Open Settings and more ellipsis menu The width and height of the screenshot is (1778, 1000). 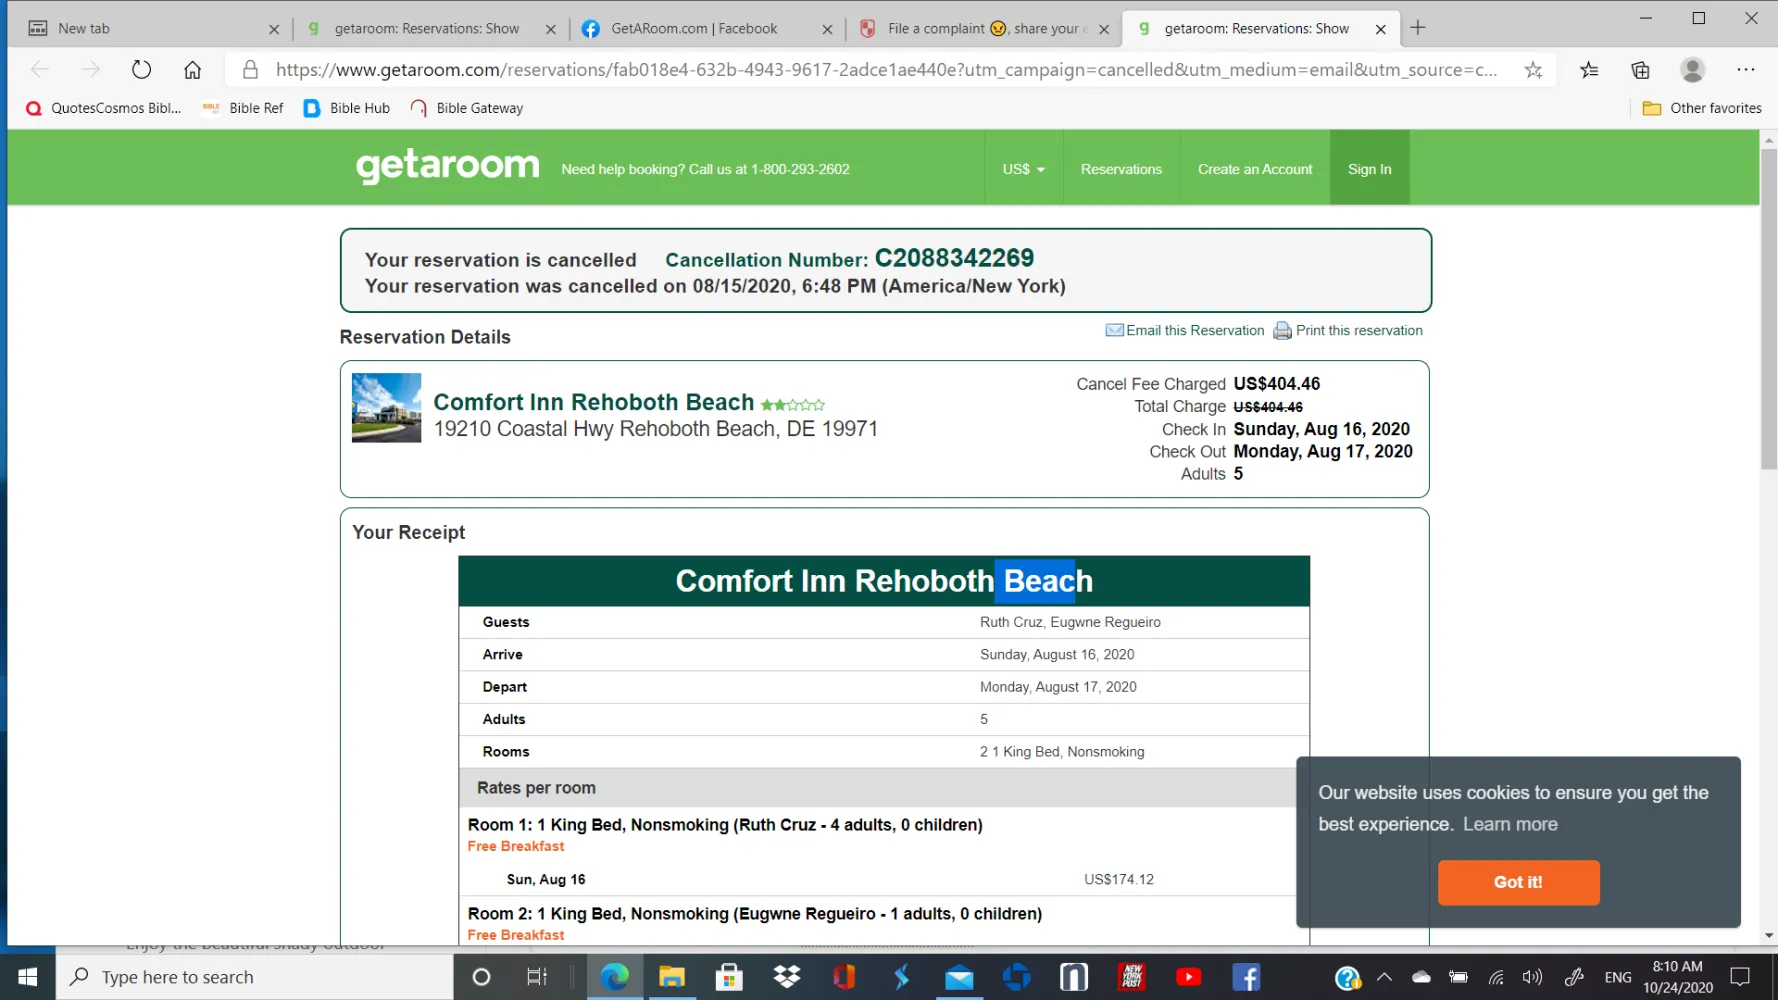click(1746, 70)
